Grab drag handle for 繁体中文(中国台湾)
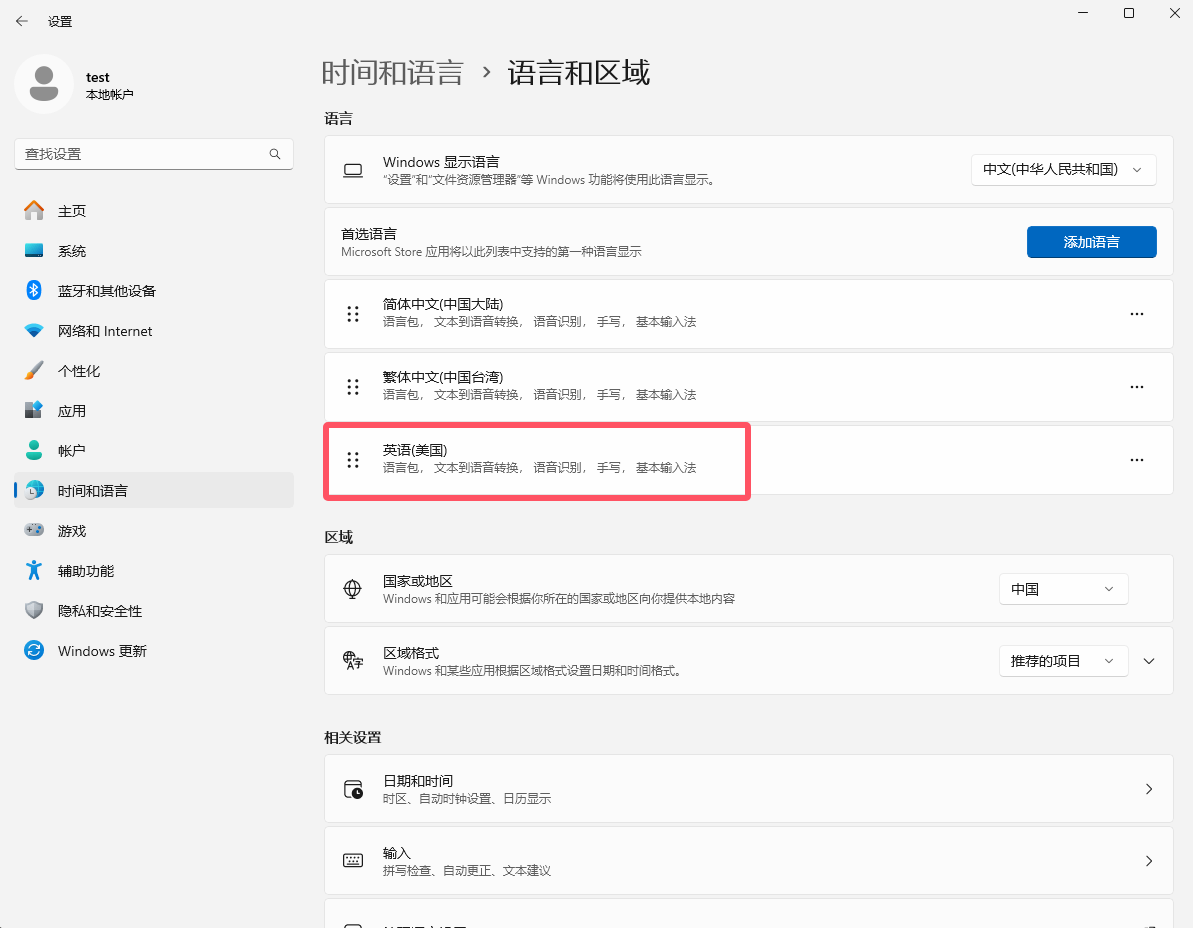Image resolution: width=1193 pixels, height=928 pixels. tap(353, 387)
